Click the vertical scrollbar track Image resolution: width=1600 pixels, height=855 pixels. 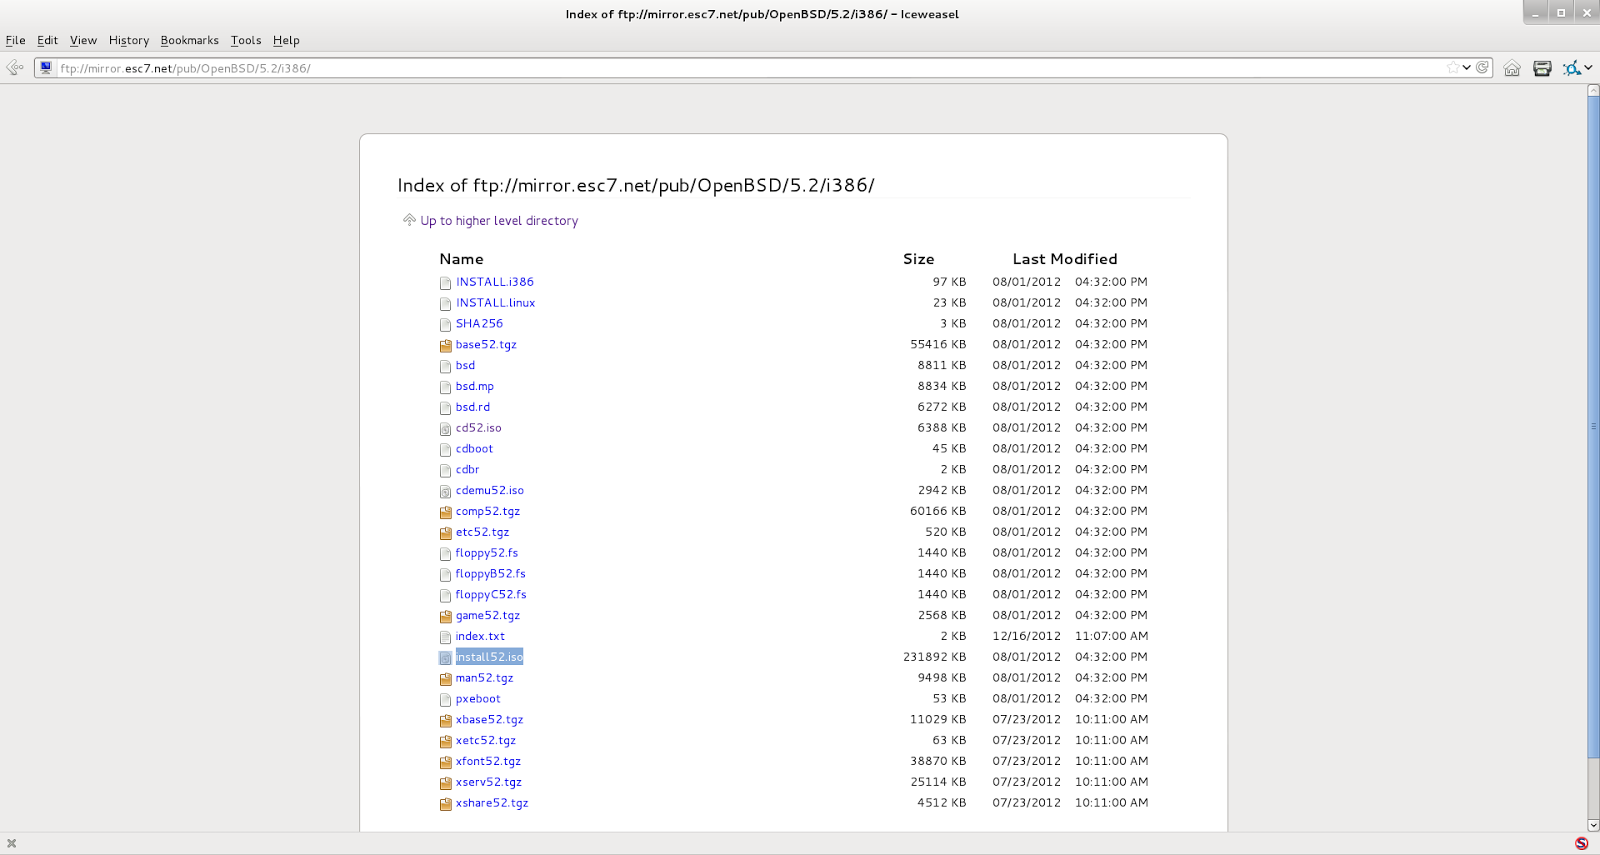tap(1593, 790)
